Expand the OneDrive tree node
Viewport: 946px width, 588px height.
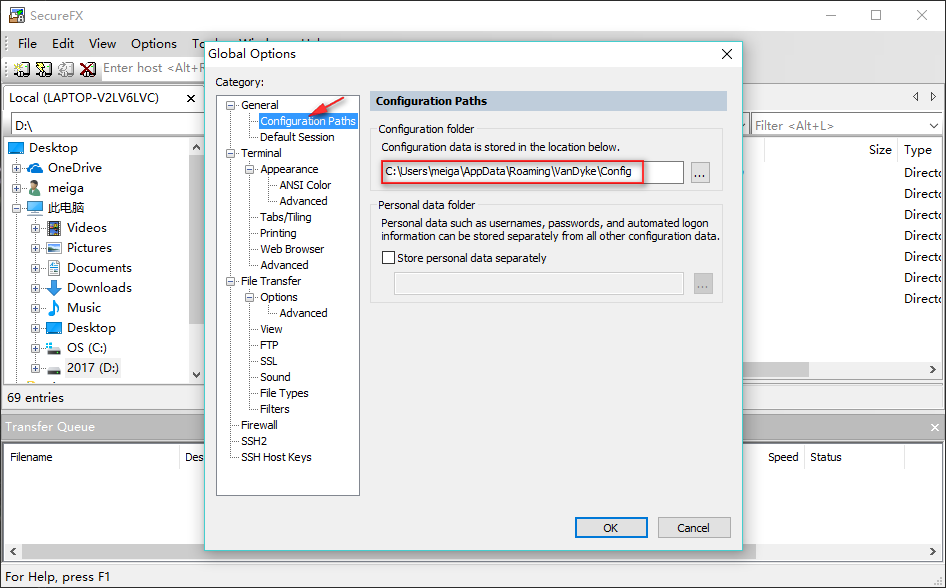[16, 168]
